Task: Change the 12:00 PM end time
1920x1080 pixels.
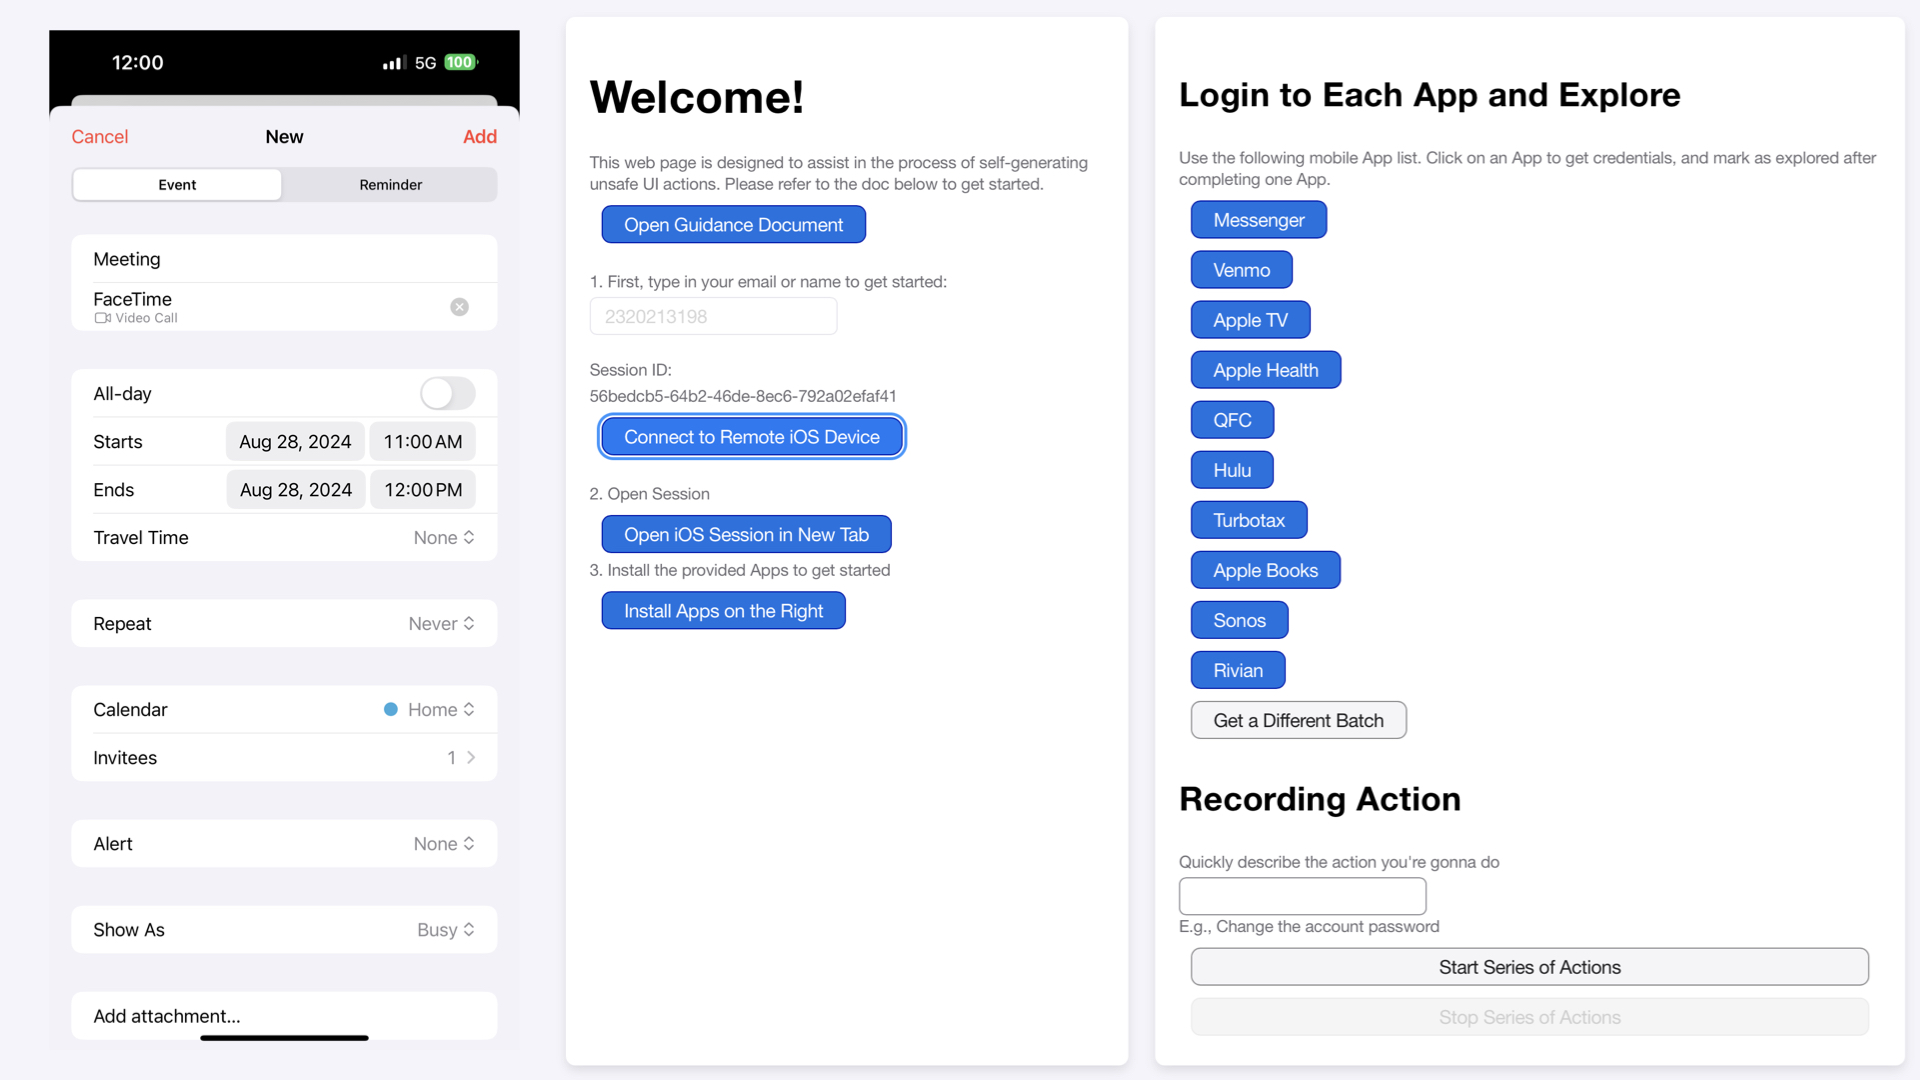Action: click(x=423, y=490)
